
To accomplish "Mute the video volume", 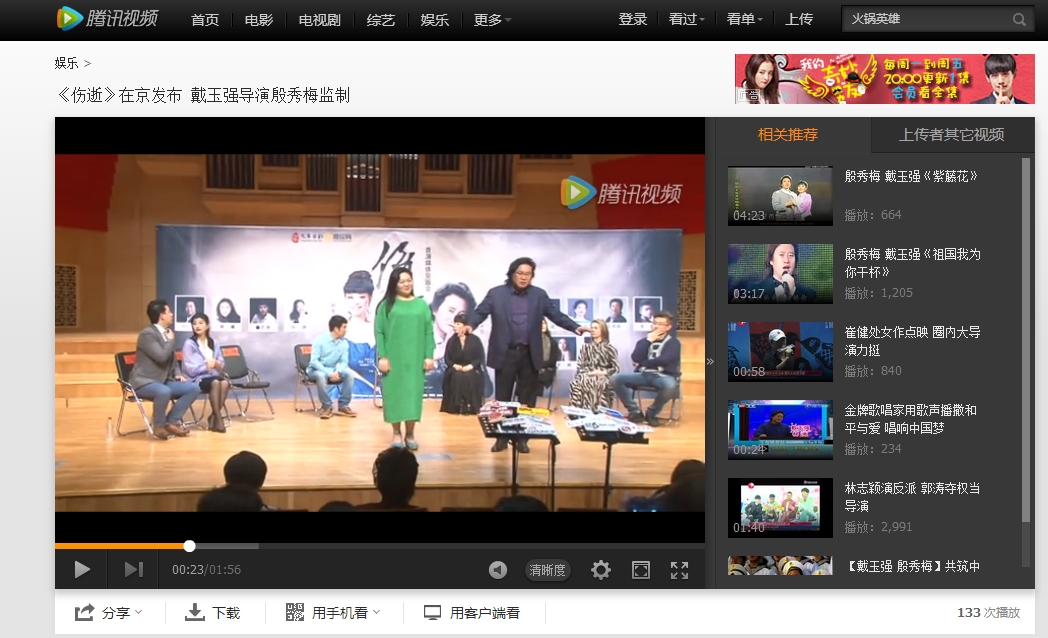I will coord(498,569).
